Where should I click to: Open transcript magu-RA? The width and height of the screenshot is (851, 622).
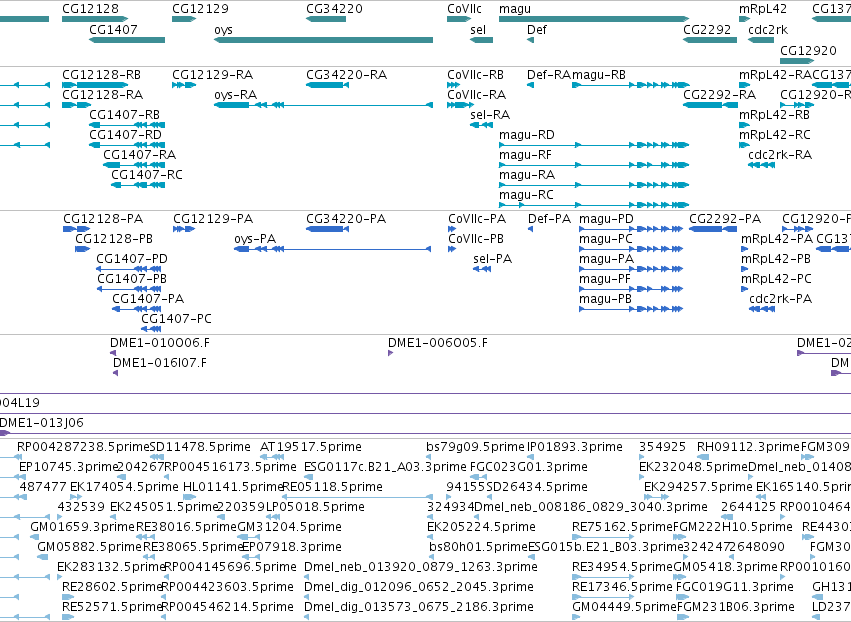(527, 175)
